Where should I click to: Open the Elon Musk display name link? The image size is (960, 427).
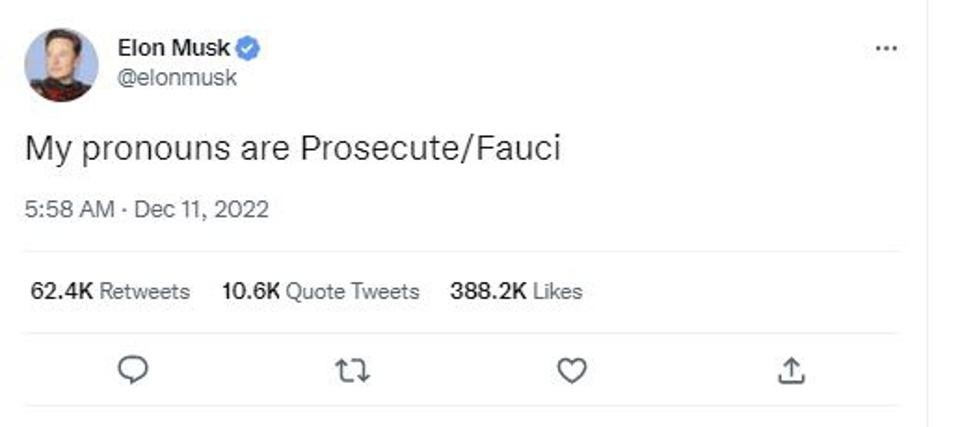(174, 47)
